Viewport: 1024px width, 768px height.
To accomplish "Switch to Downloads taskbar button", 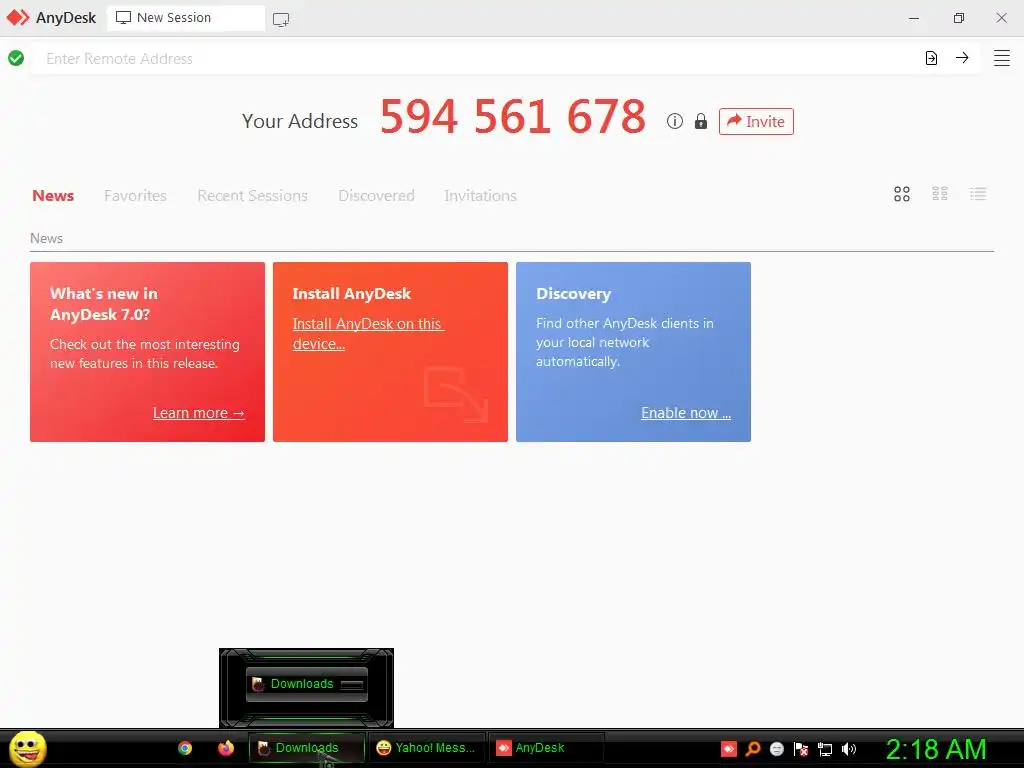I will click(x=306, y=748).
